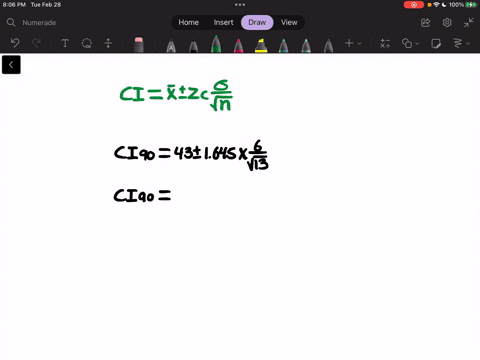
Task: Select the Draw tab
Action: click(x=257, y=22)
